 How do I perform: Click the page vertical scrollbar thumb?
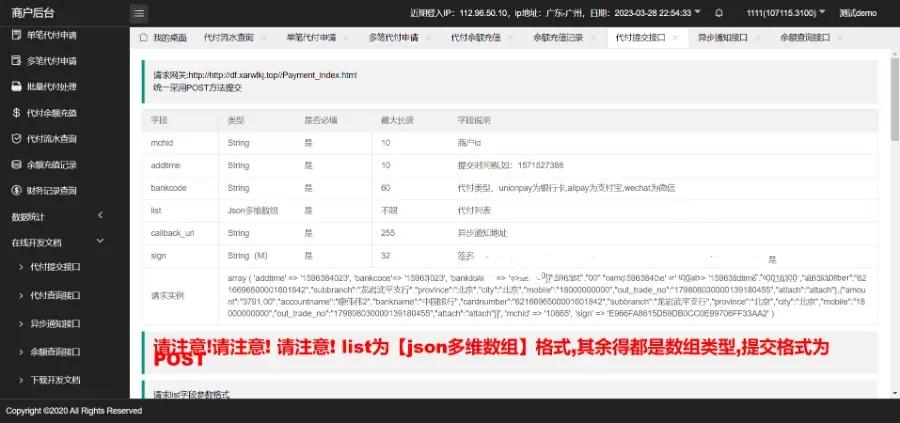tap(894, 98)
